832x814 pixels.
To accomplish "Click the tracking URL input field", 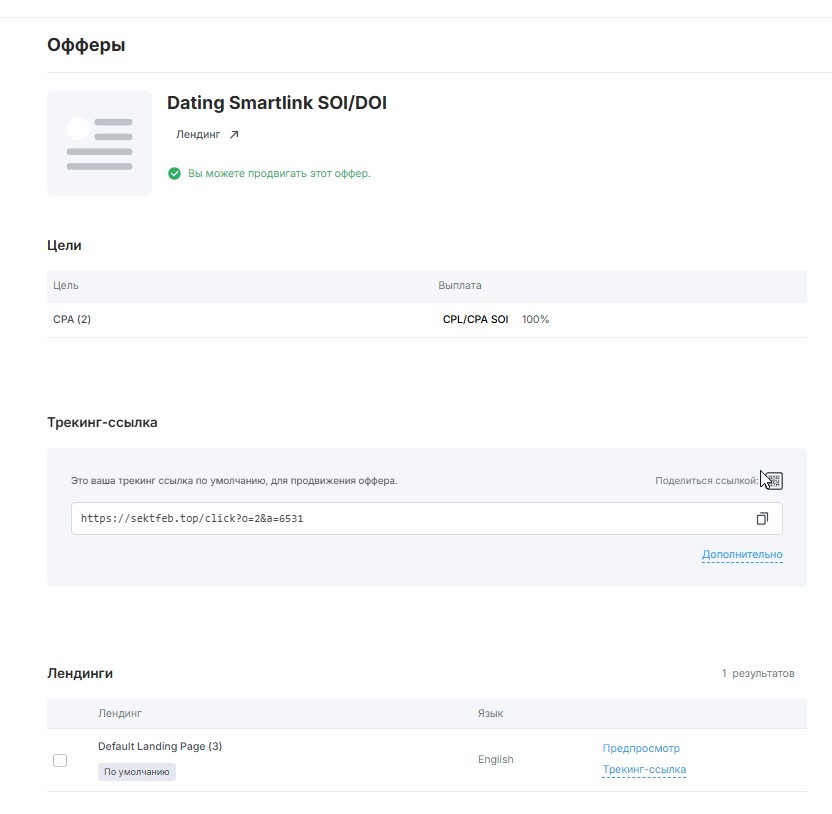I will pos(400,519).
